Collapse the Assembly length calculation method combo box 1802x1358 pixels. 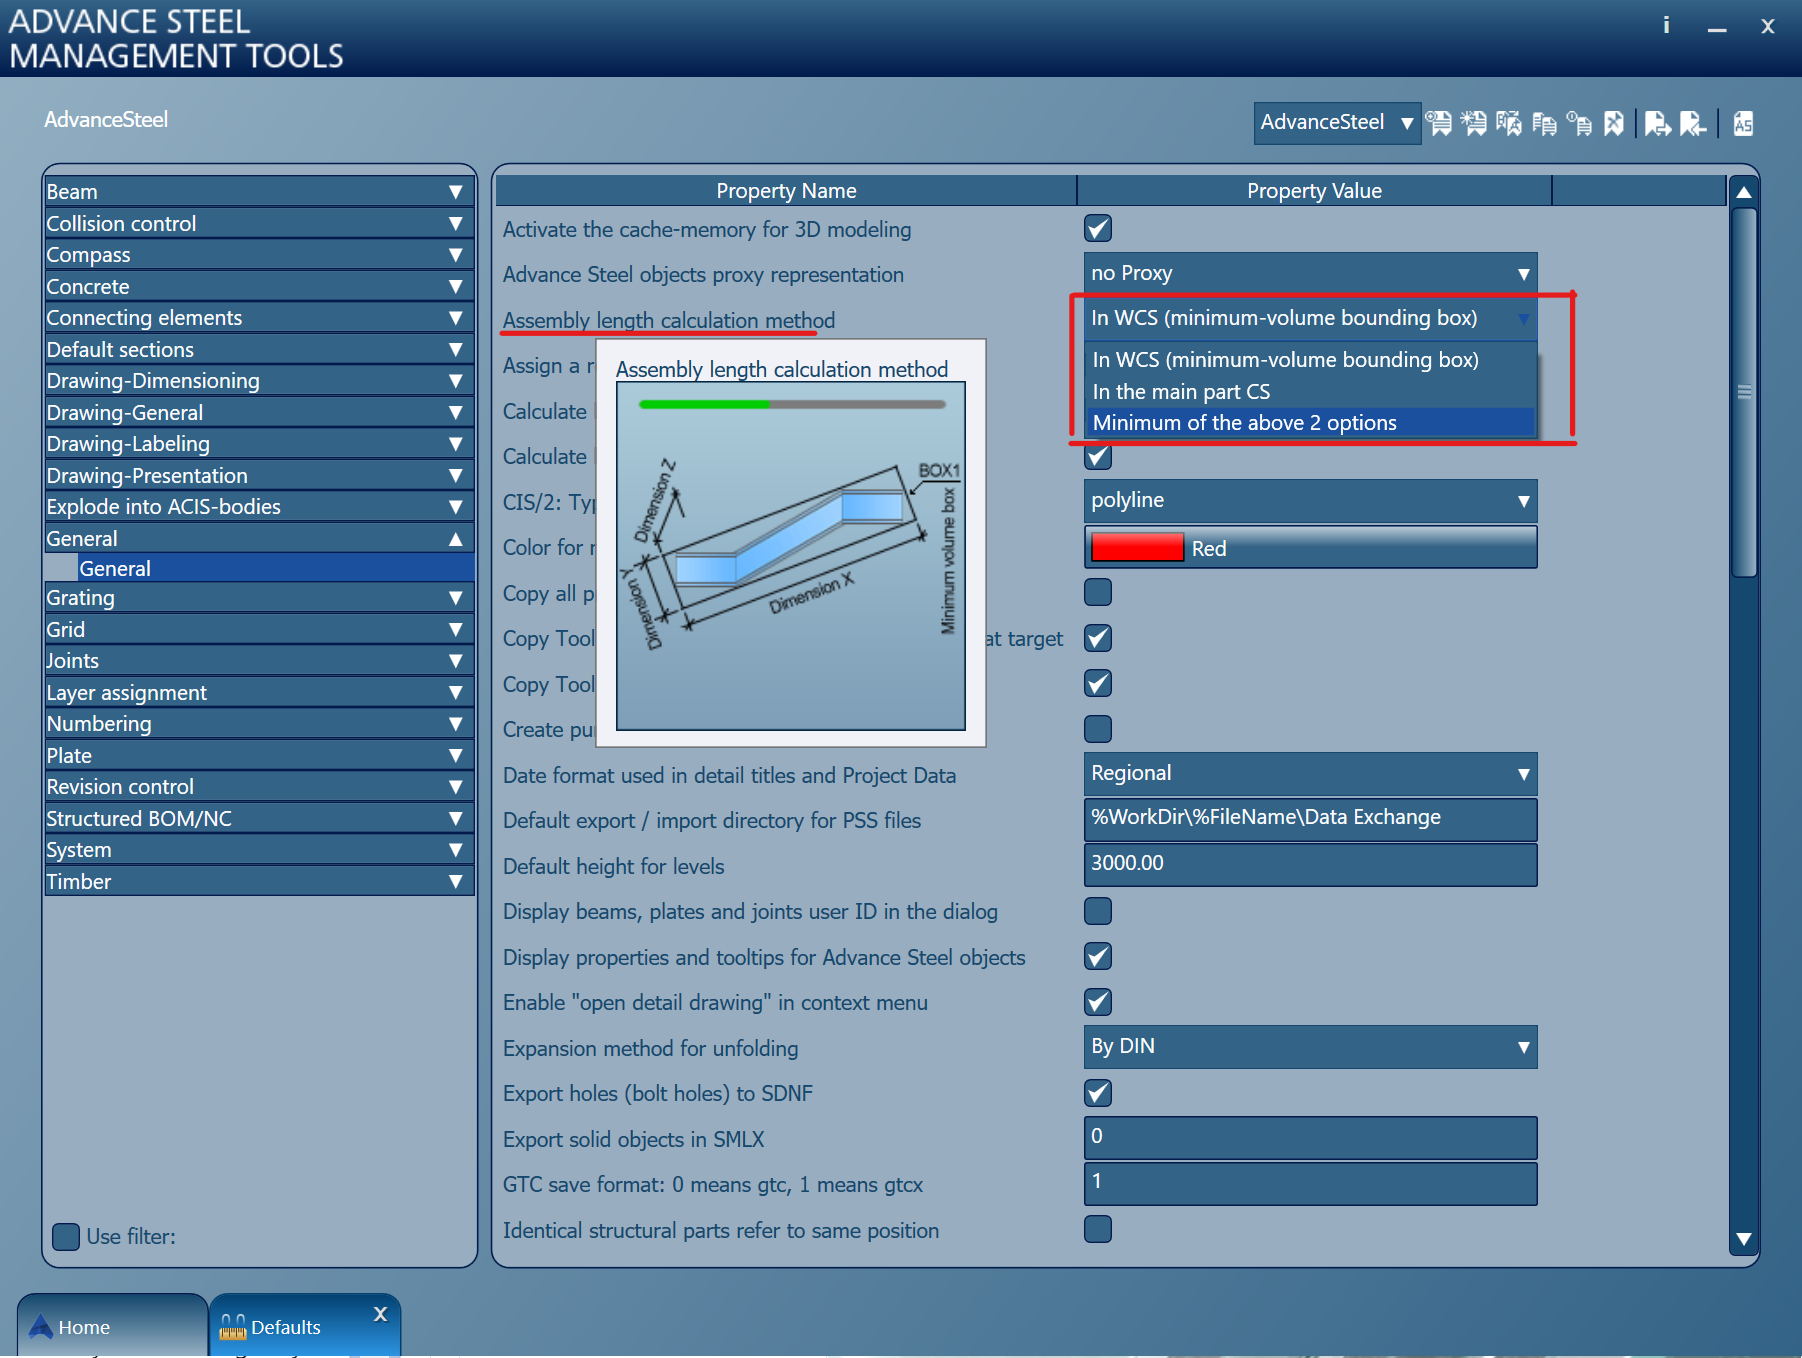pos(1310,318)
